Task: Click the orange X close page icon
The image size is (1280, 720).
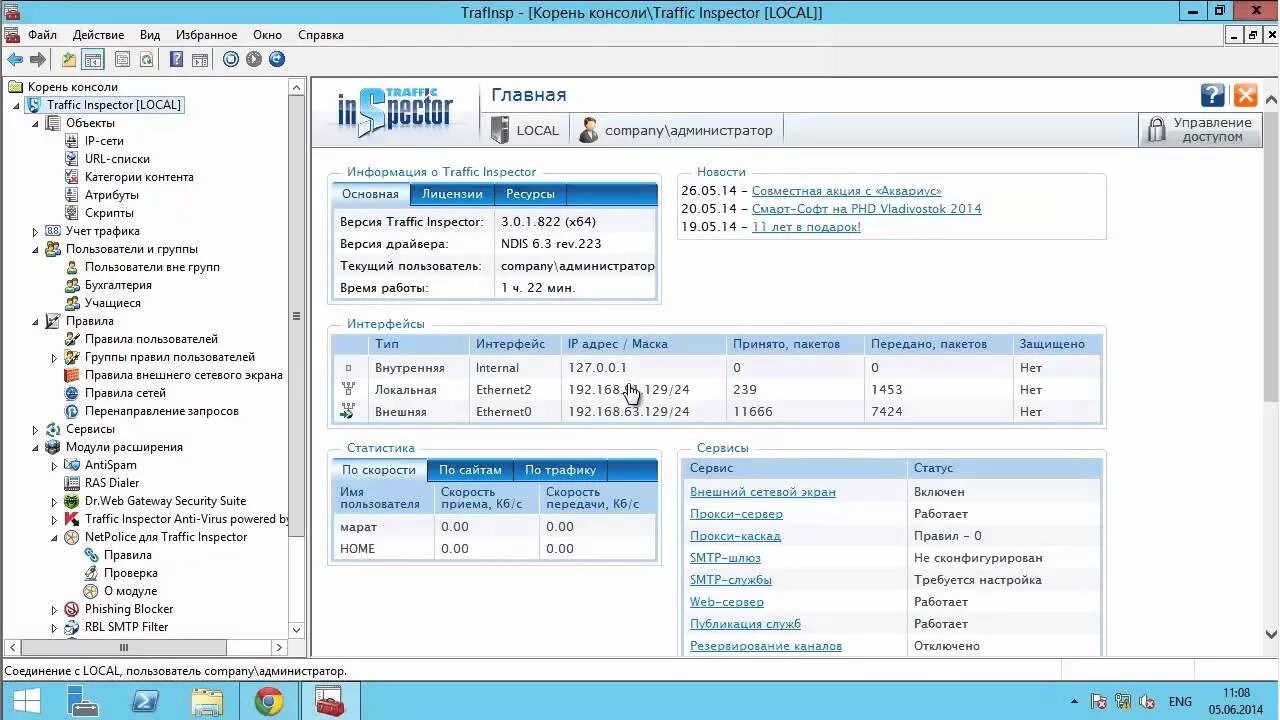Action: 1245,95
